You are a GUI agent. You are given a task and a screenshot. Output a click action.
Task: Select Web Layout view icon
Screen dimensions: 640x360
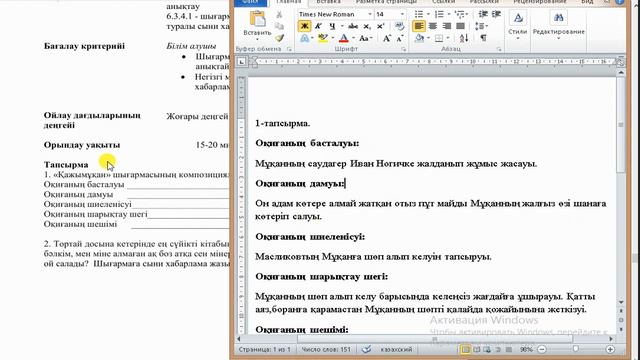[487, 349]
